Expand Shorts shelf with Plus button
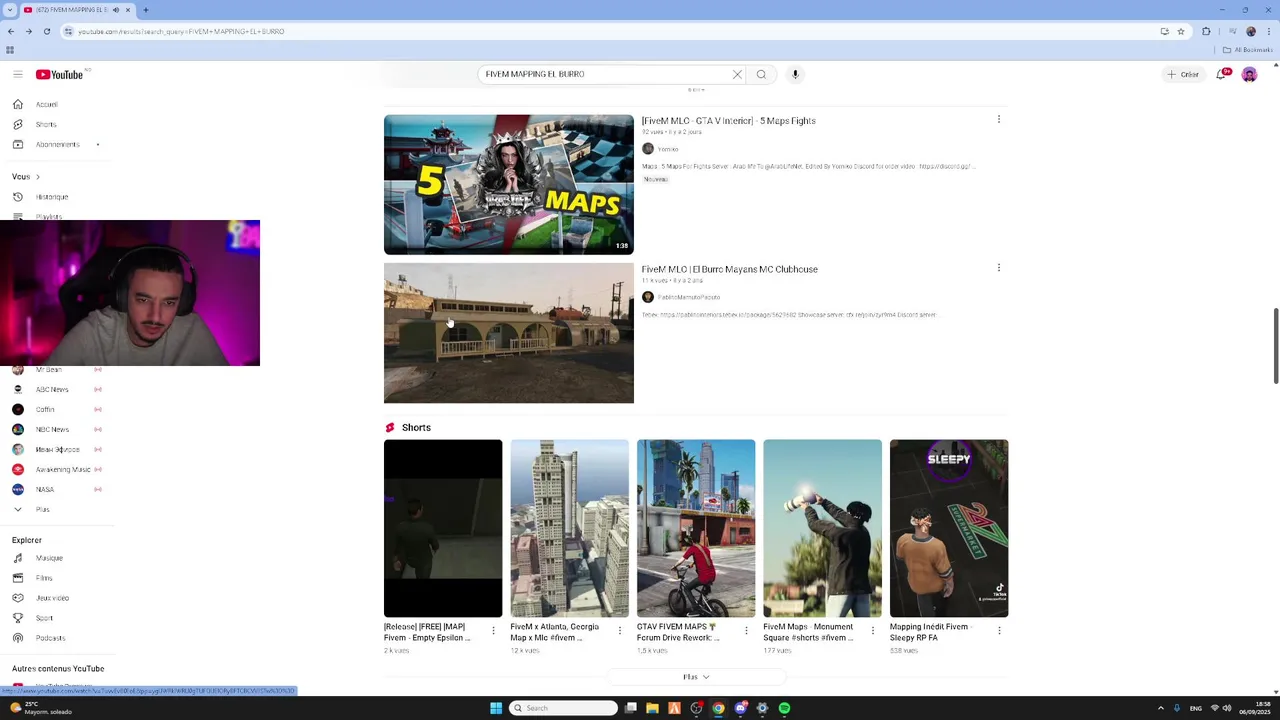The width and height of the screenshot is (1280, 720). pyautogui.click(x=696, y=677)
